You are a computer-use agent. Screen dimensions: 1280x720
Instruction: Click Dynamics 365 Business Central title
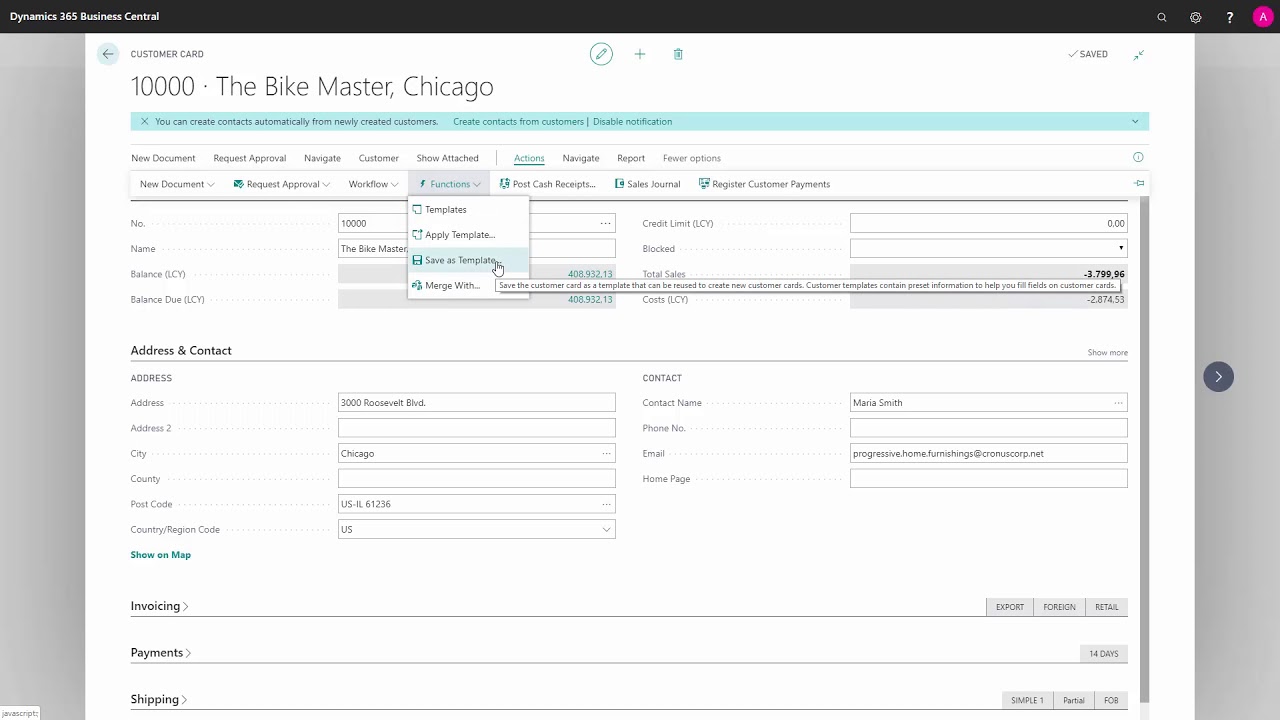[84, 17]
